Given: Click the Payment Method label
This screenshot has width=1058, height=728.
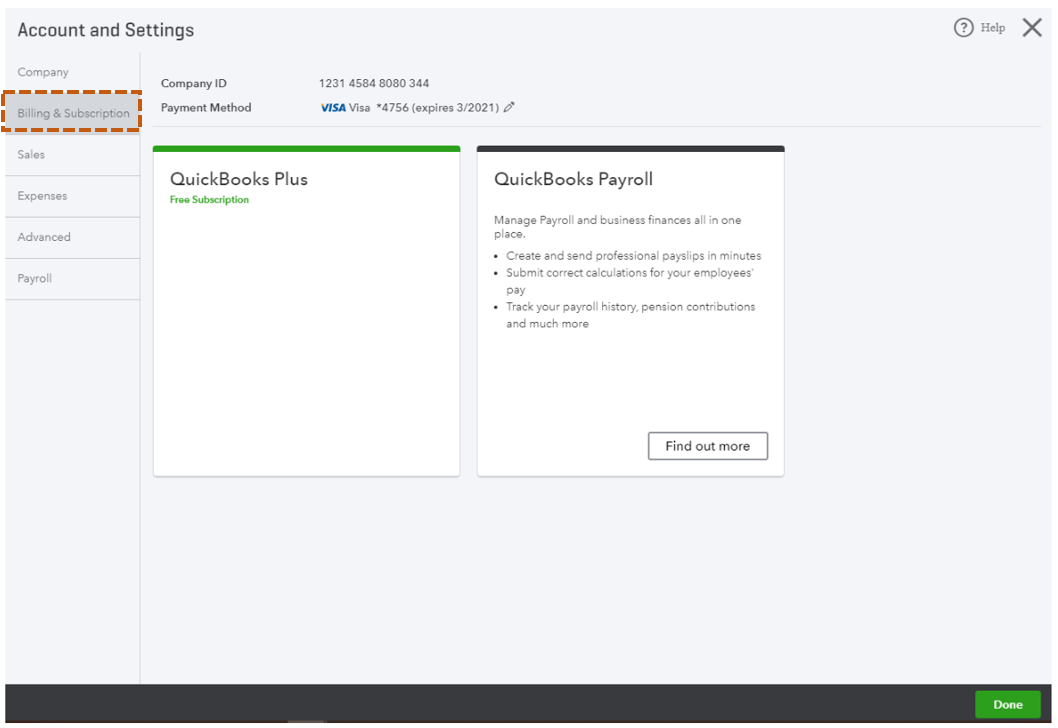Looking at the screenshot, I should pos(206,107).
